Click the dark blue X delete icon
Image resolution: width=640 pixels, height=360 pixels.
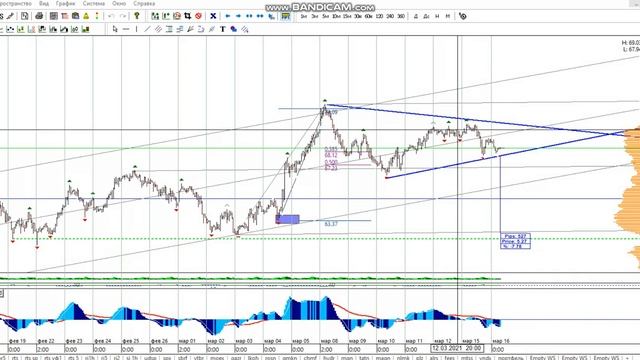click(x=213, y=16)
